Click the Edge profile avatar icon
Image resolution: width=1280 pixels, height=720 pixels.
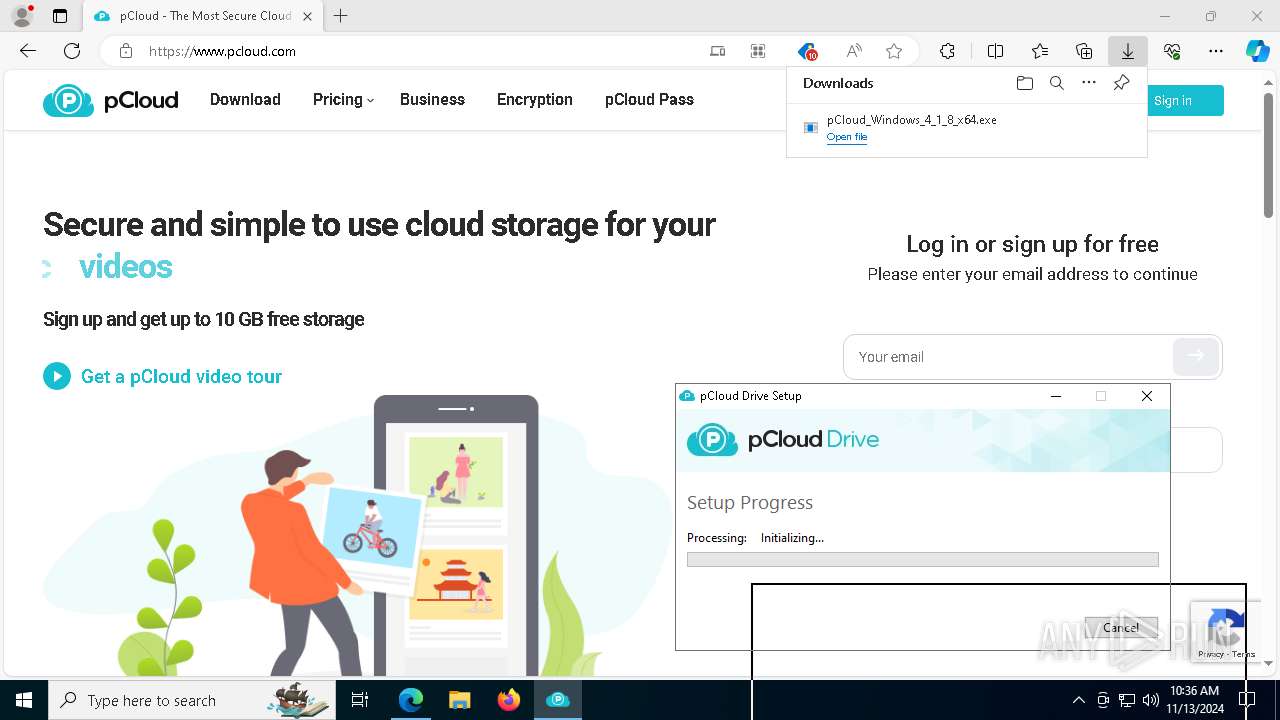pos(22,16)
